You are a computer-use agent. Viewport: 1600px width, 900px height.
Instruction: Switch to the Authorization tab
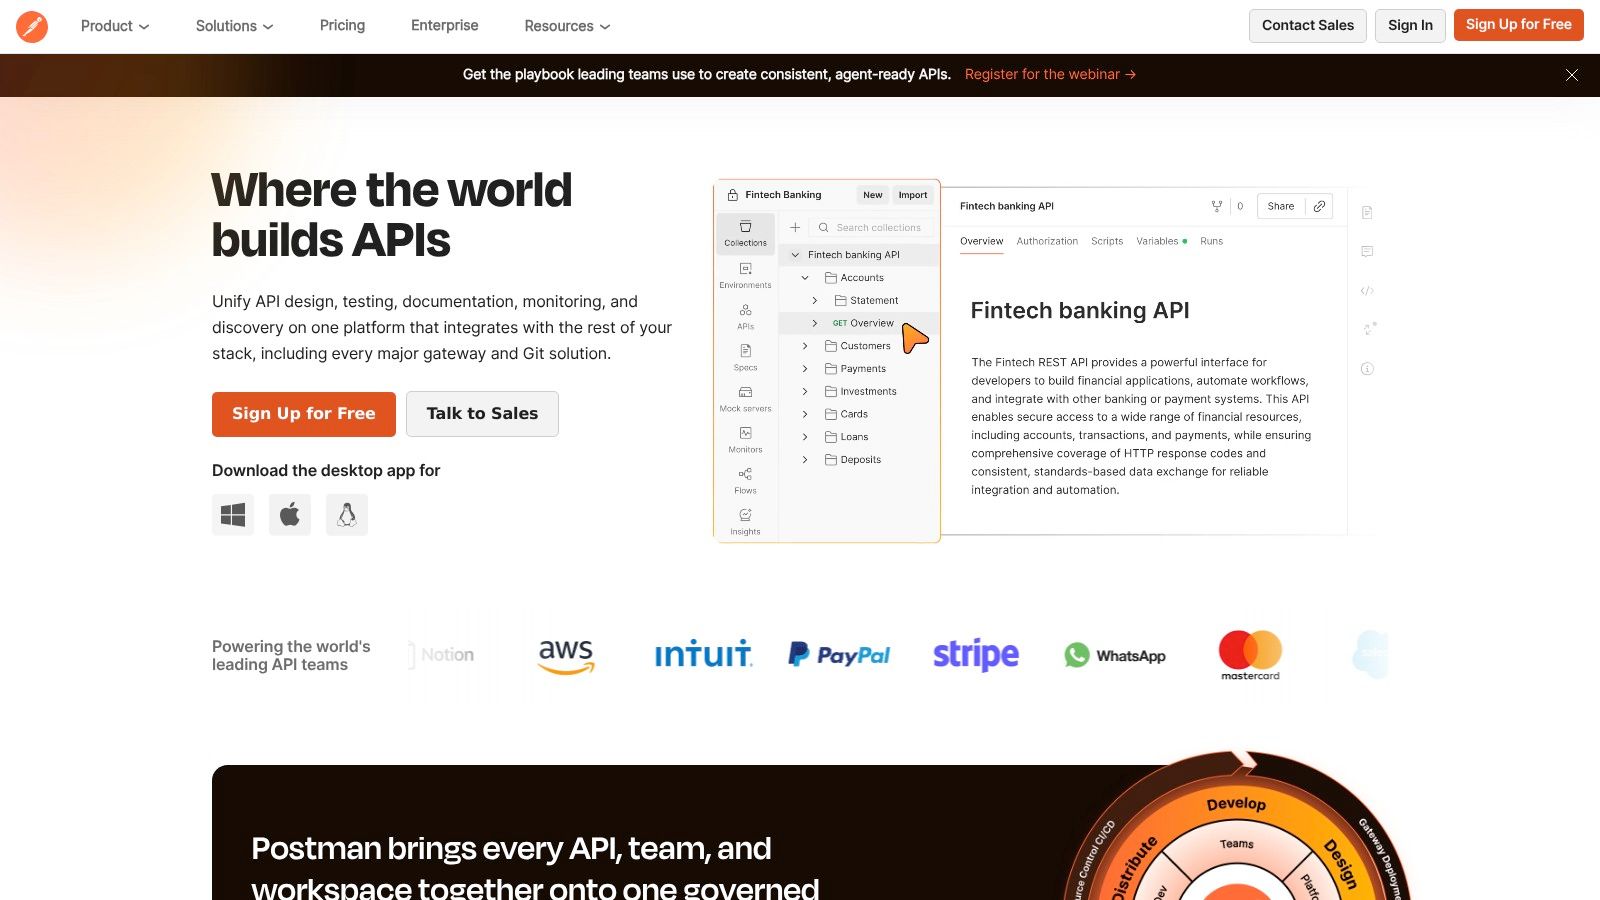pyautogui.click(x=1047, y=241)
